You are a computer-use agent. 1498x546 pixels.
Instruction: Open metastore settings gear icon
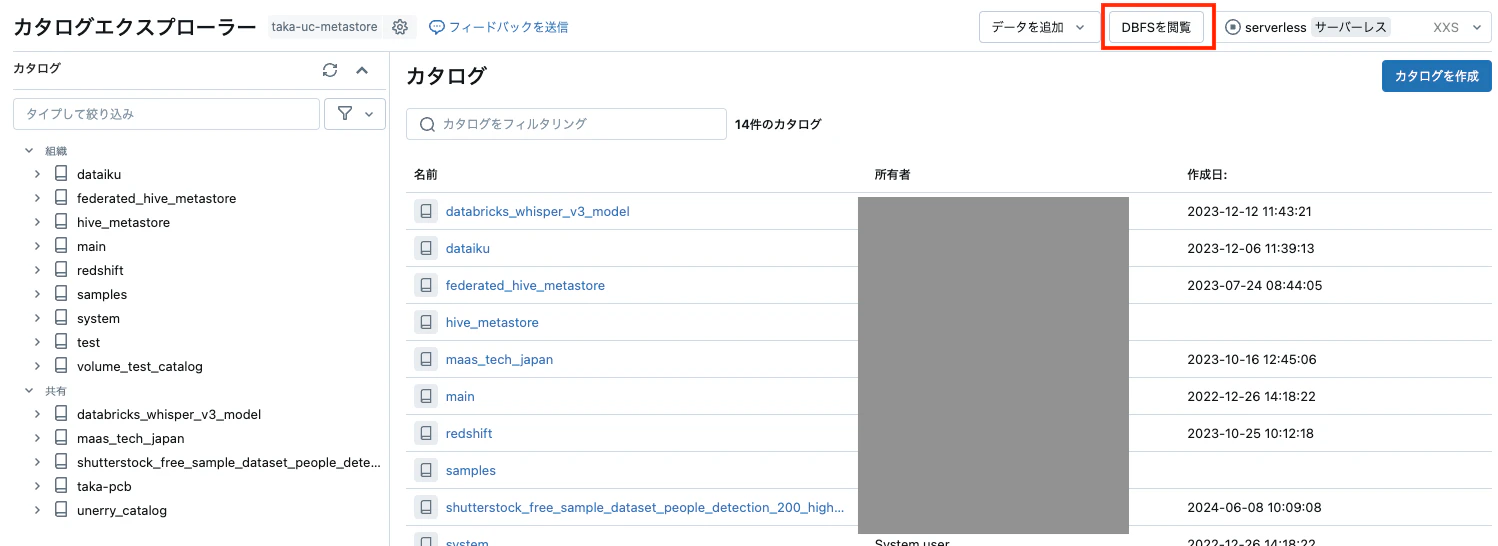coord(400,27)
